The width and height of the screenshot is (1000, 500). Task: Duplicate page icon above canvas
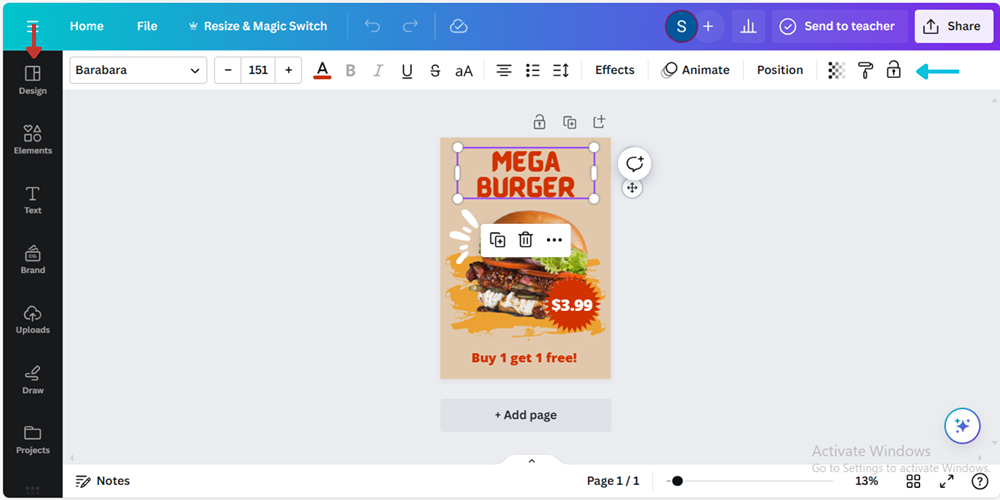[x=570, y=121]
